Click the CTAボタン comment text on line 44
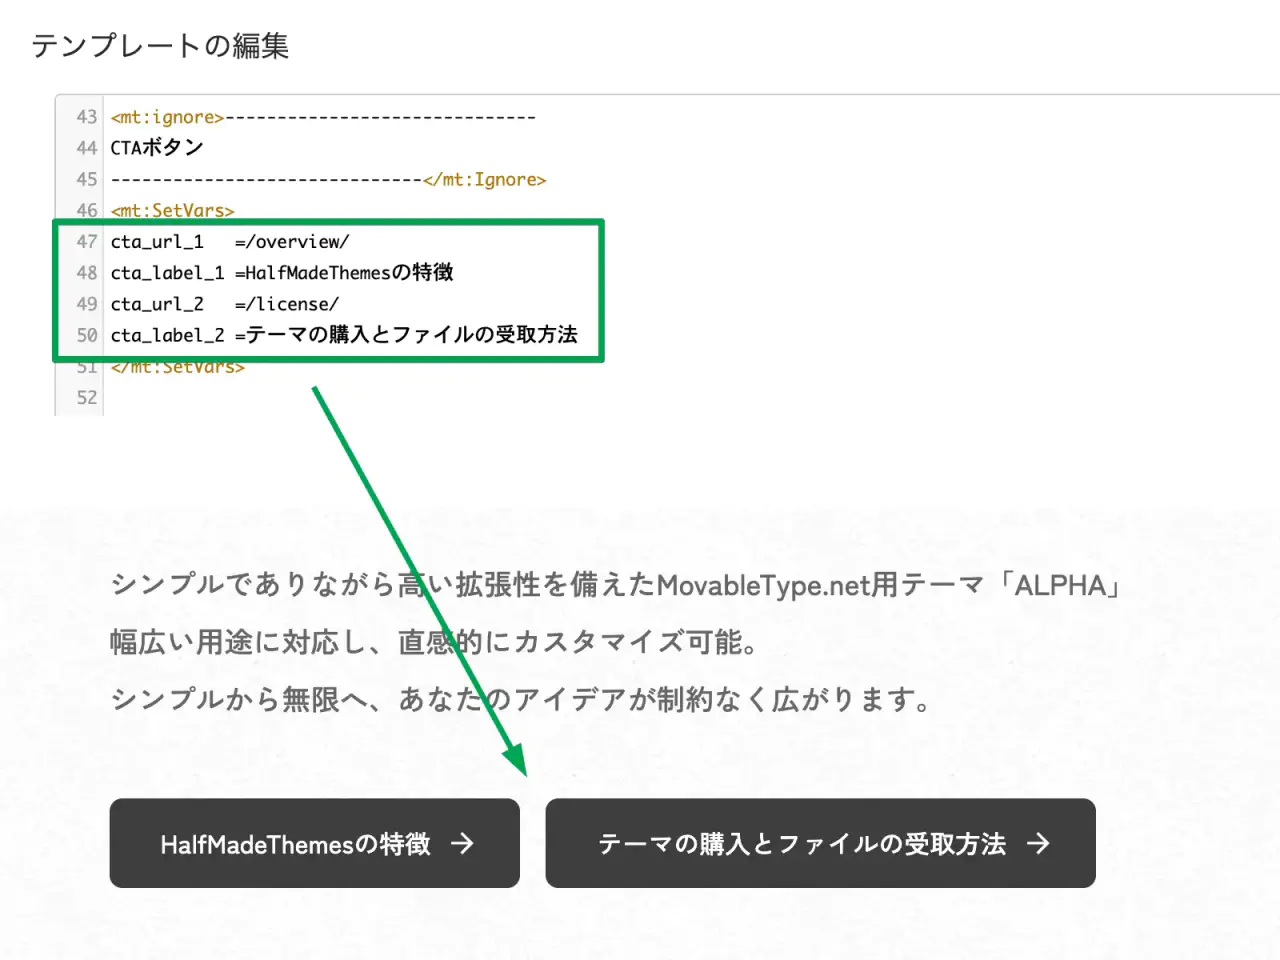 157,148
